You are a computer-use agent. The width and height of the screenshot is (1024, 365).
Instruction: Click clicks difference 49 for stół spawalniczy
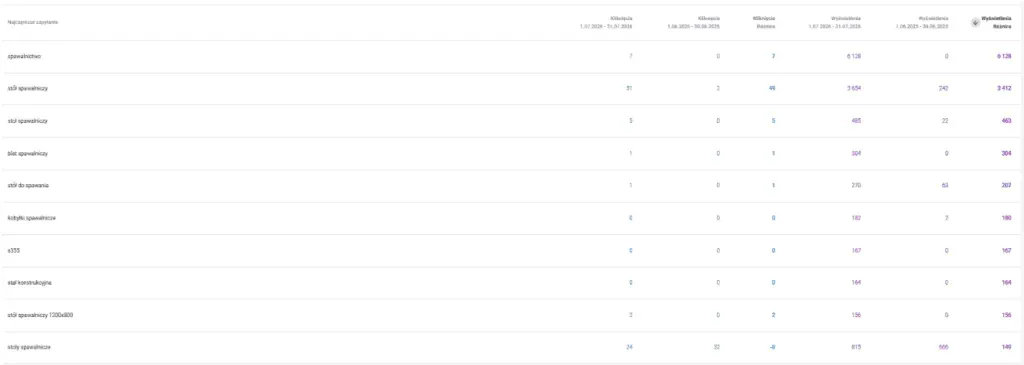point(772,89)
